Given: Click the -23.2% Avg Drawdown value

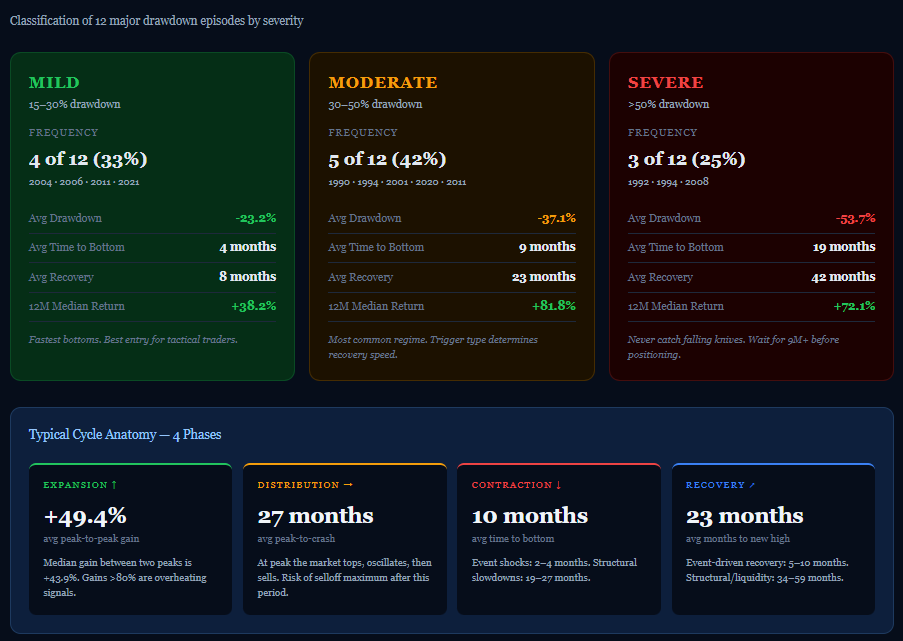Looking at the screenshot, I should click(x=256, y=218).
